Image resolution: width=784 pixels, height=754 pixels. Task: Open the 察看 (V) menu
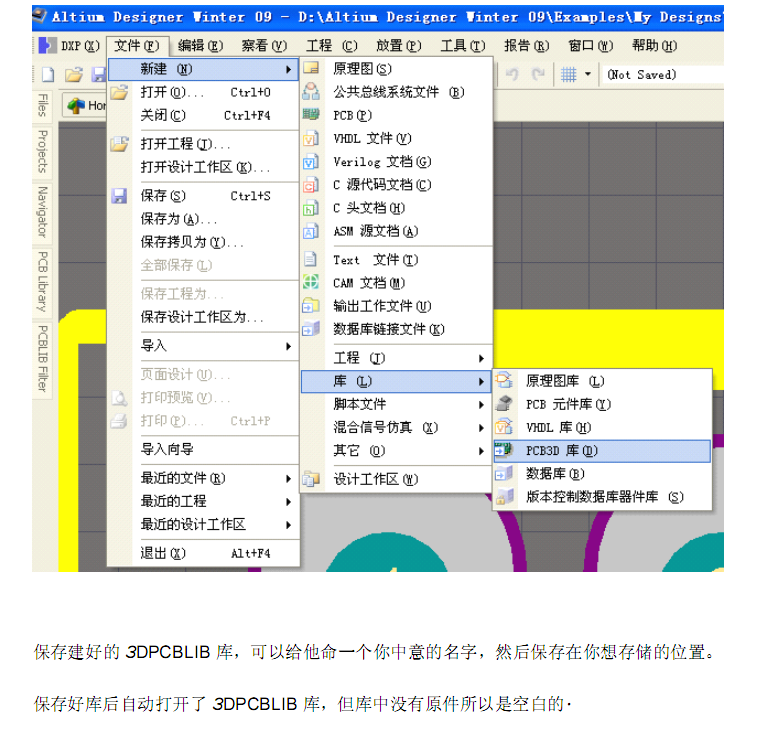pyautogui.click(x=264, y=46)
